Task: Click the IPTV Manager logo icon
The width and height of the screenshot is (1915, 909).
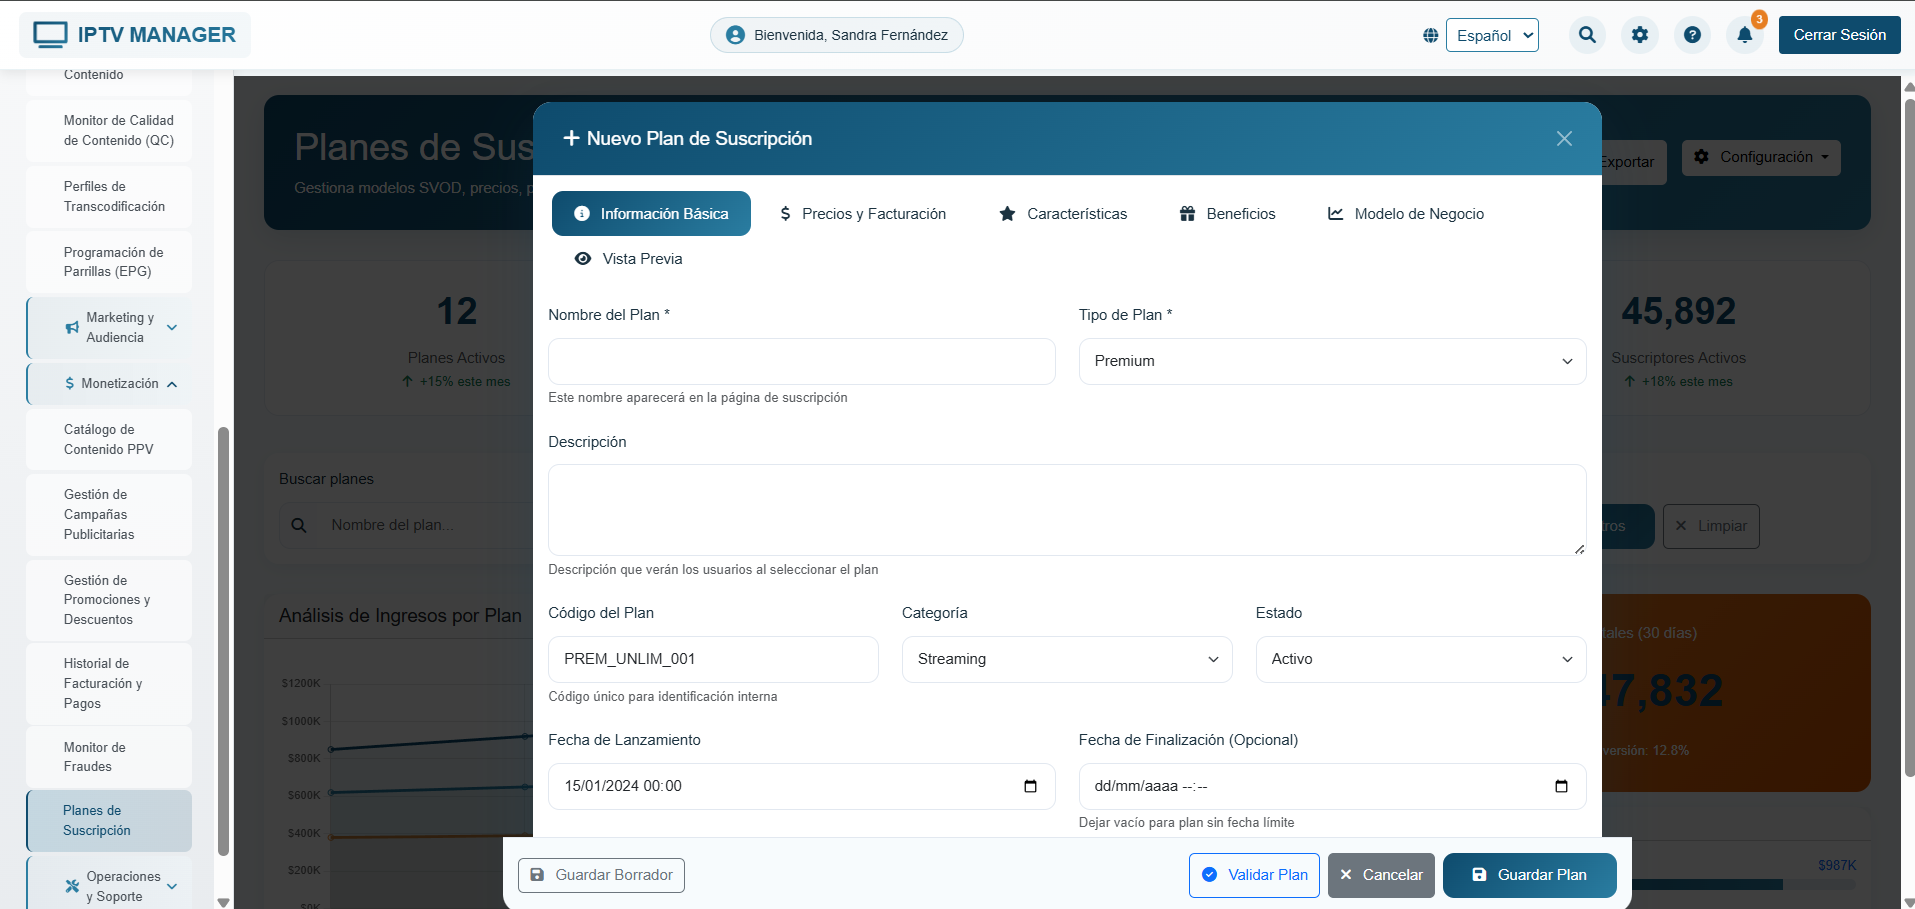Action: click(x=51, y=34)
